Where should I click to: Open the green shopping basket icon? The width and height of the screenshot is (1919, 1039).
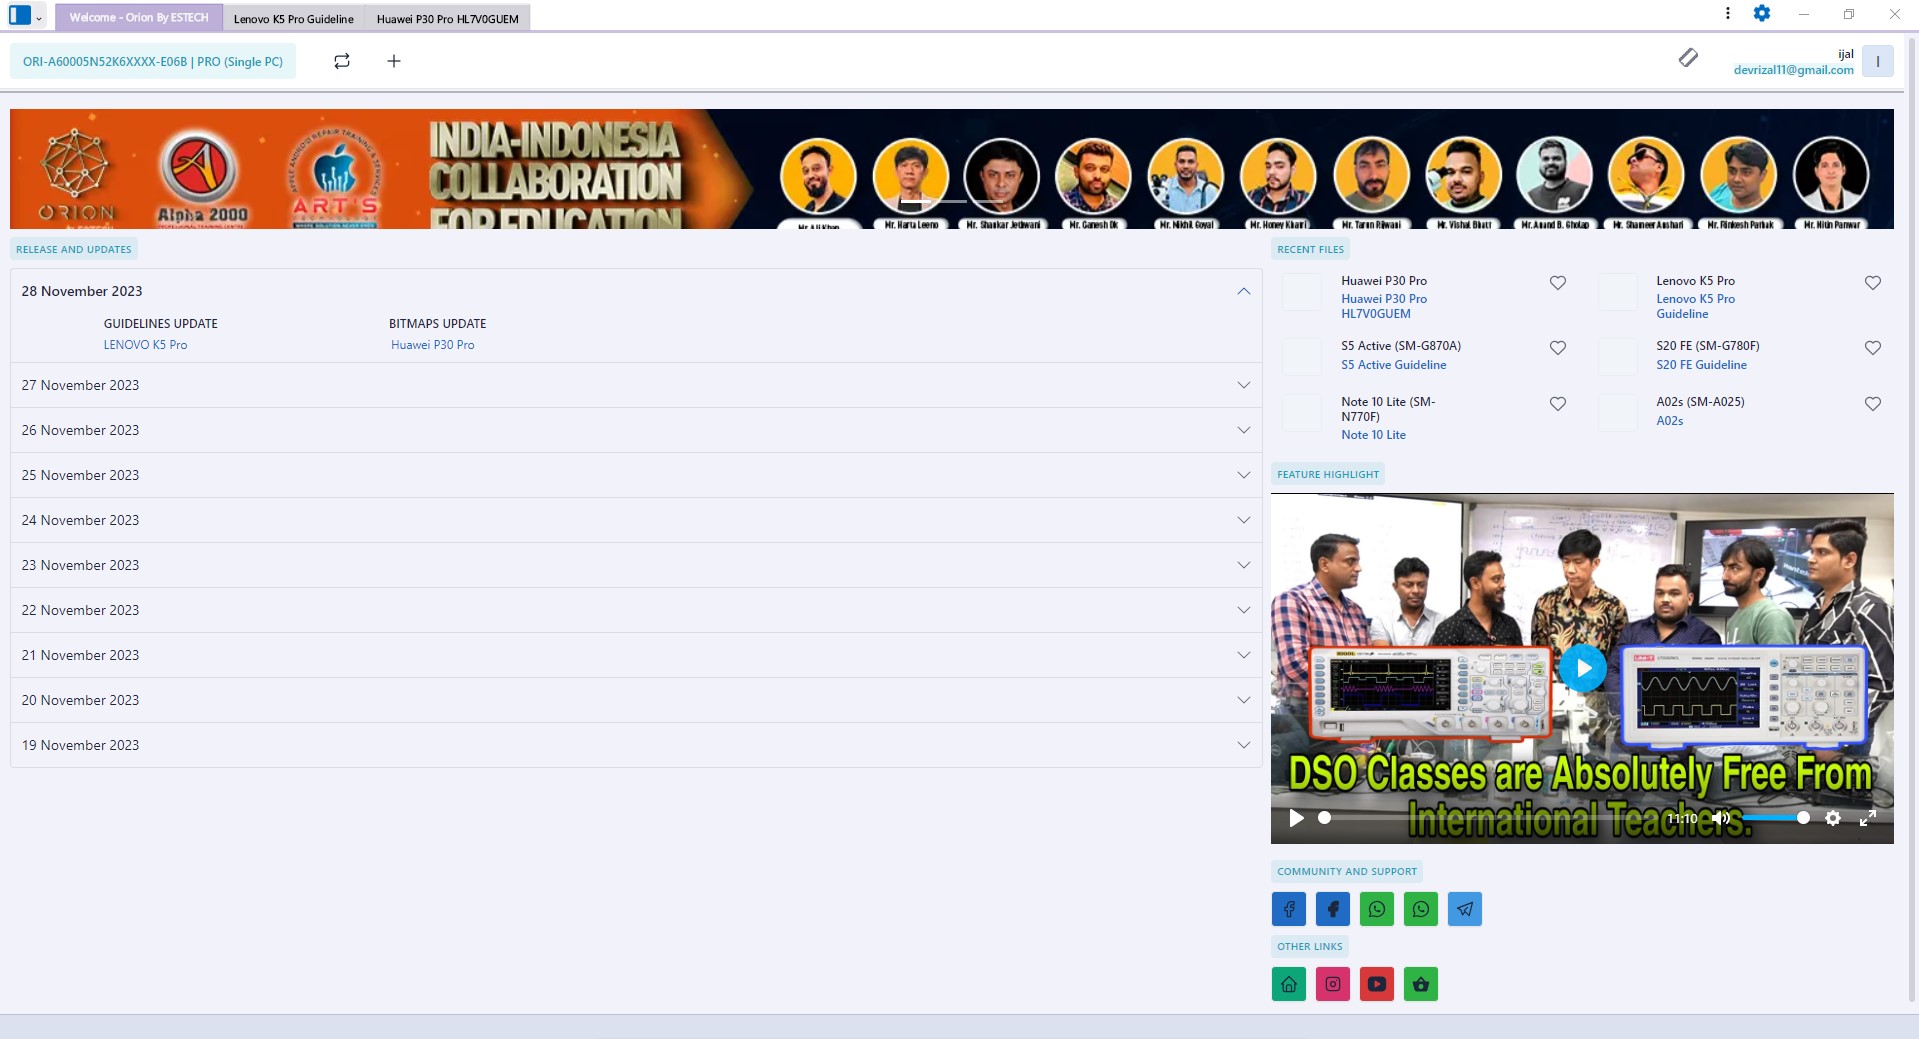coord(1421,984)
